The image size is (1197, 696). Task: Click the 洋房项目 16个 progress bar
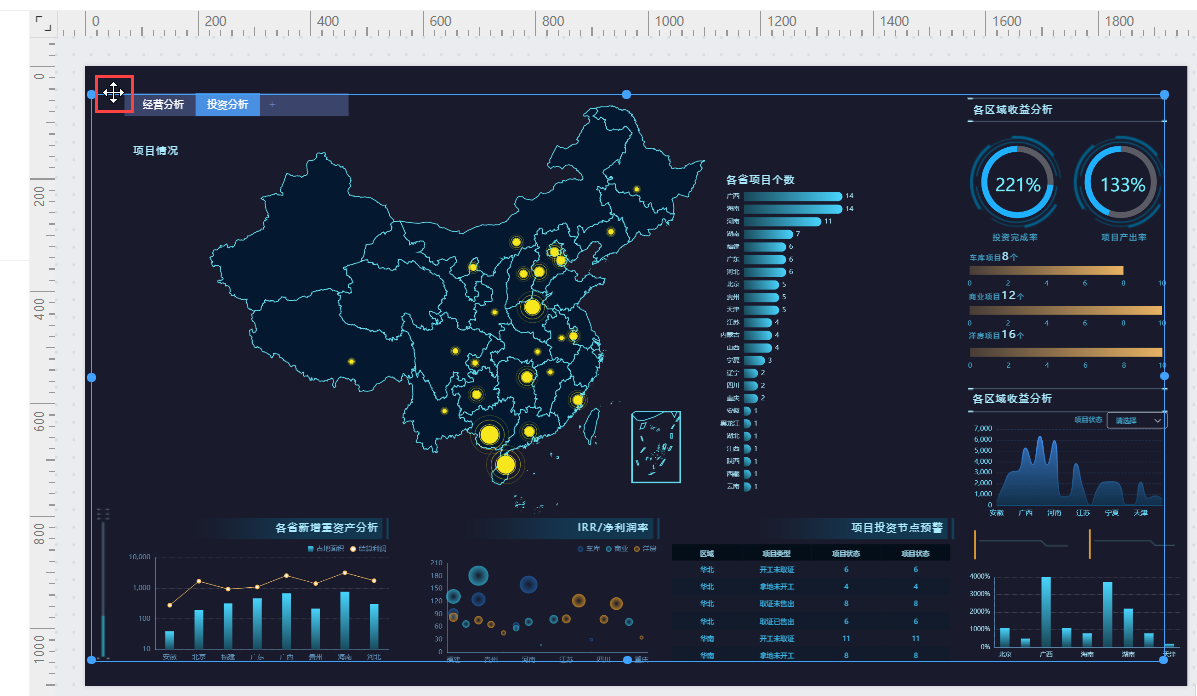[1066, 352]
